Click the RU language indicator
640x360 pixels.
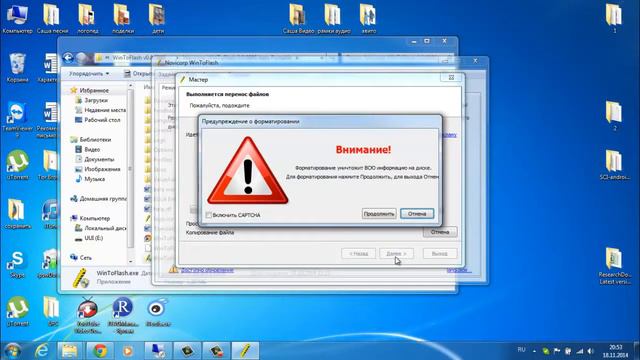tap(521, 350)
